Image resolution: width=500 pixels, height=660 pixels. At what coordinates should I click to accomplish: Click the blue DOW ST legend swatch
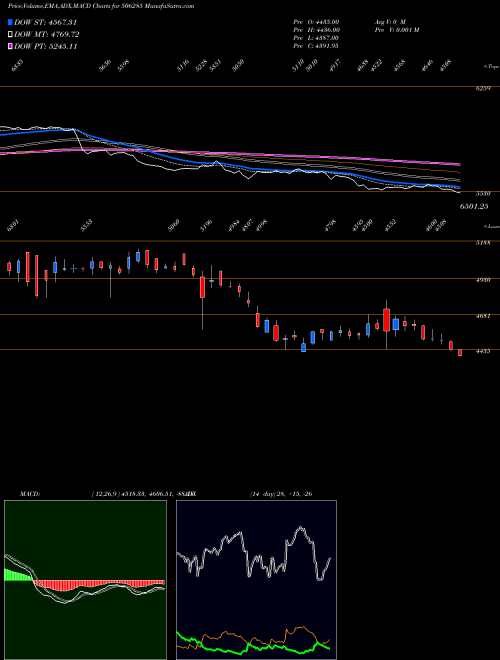click(x=11, y=22)
